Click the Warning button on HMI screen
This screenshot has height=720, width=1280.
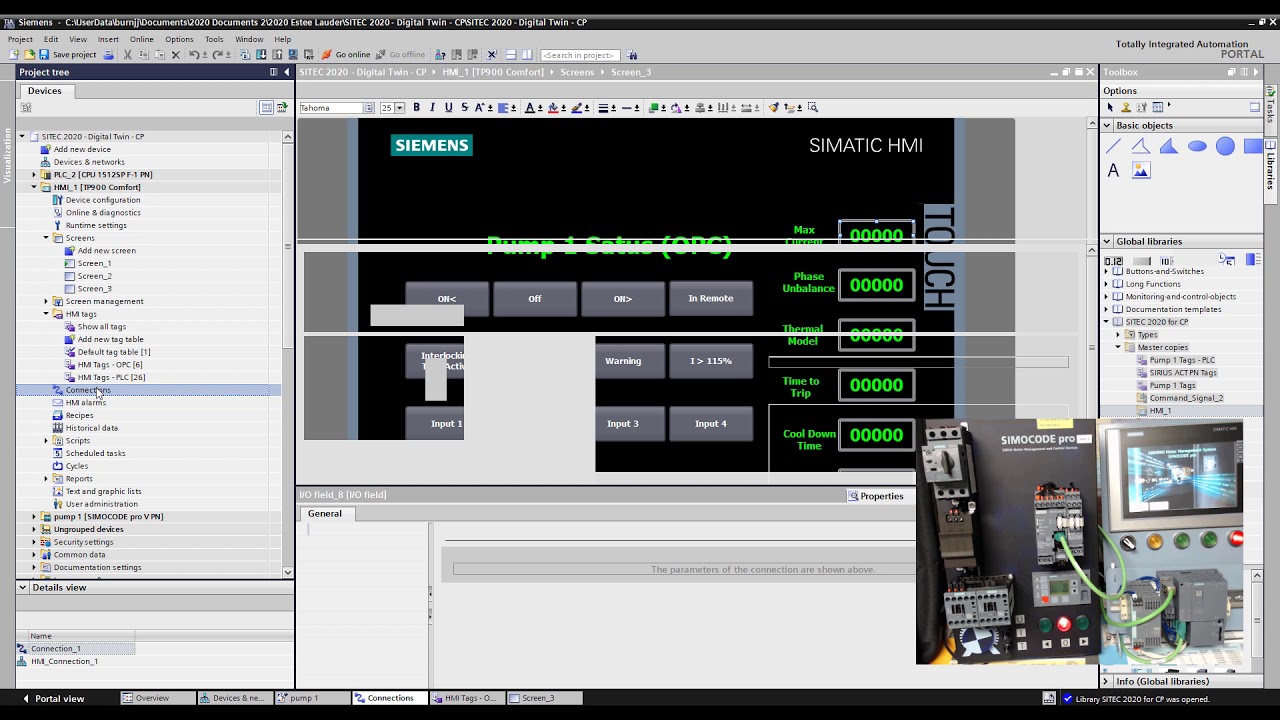click(623, 361)
